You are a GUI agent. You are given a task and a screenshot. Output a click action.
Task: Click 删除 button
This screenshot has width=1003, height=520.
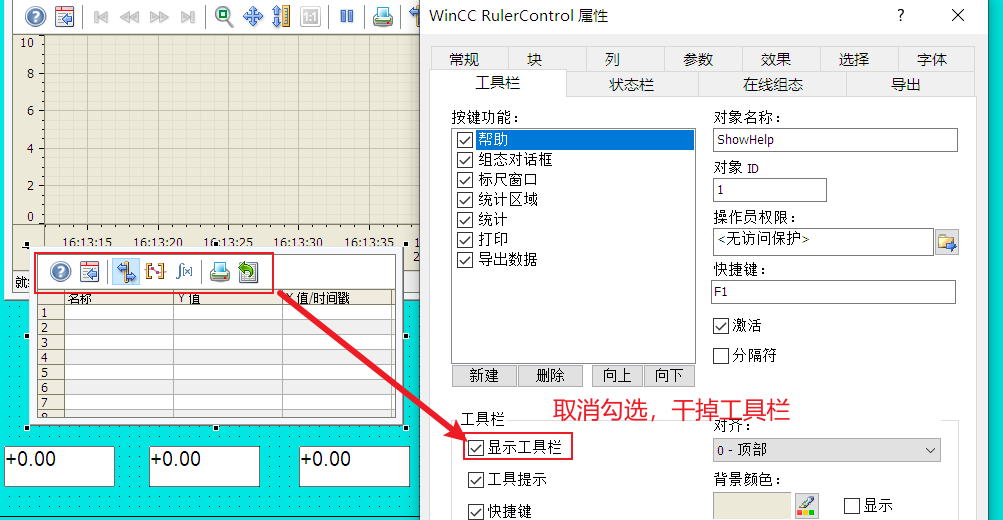tap(550, 375)
